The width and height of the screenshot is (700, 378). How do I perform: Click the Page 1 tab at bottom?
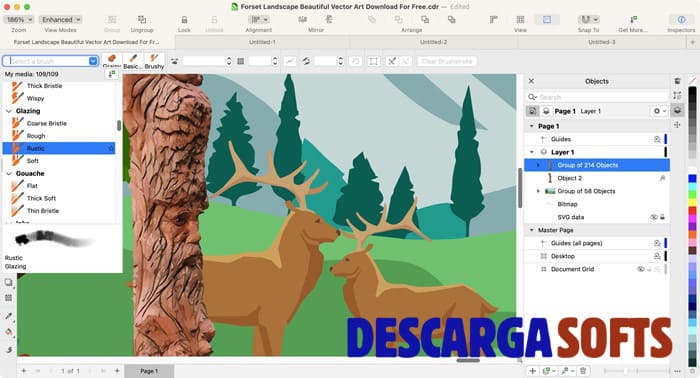point(149,371)
